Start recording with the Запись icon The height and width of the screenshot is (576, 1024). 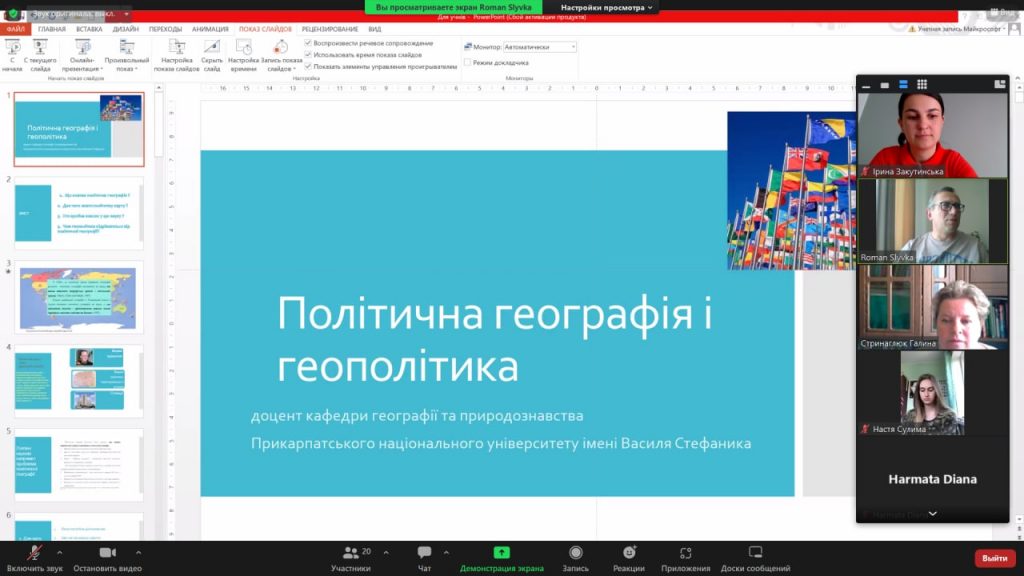pos(575,553)
